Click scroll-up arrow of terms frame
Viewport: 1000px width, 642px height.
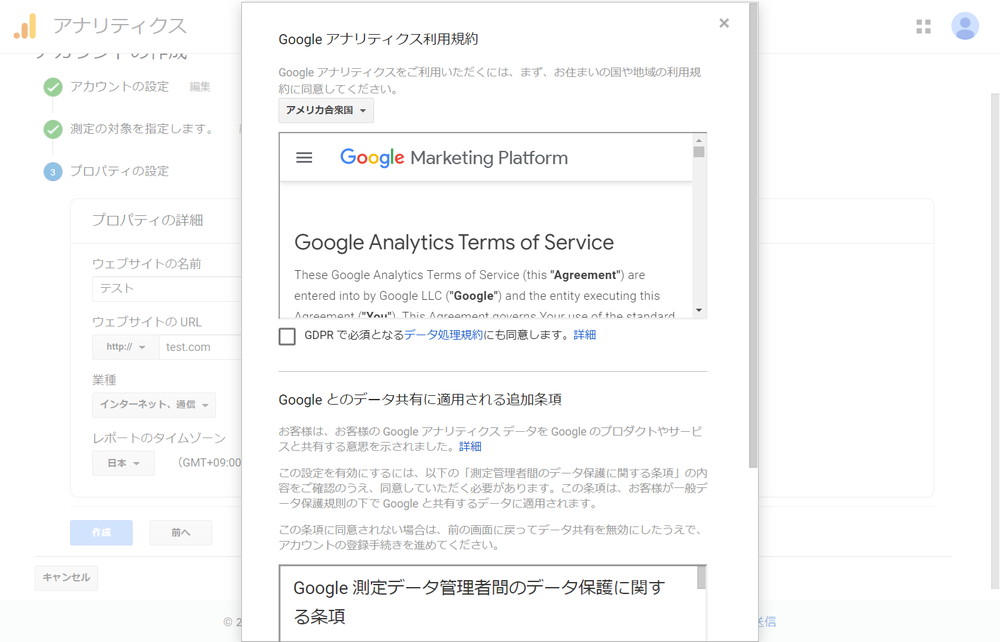[699, 140]
